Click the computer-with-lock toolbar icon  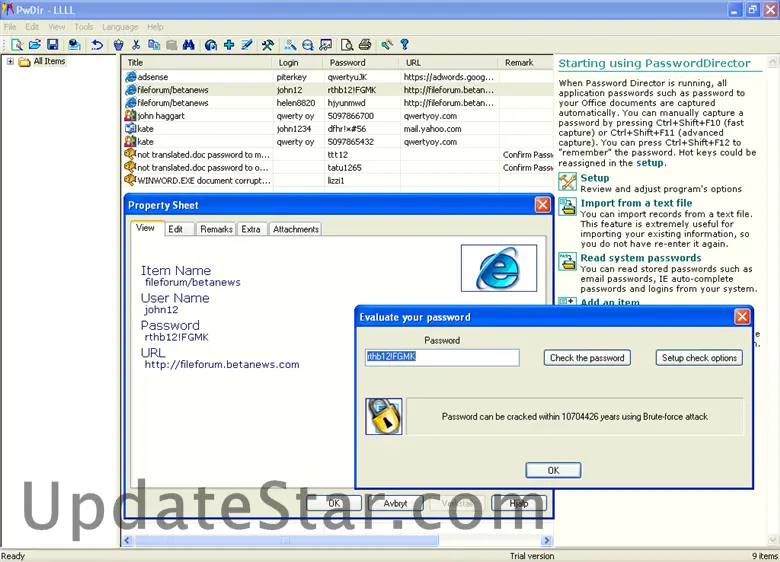tap(74, 45)
